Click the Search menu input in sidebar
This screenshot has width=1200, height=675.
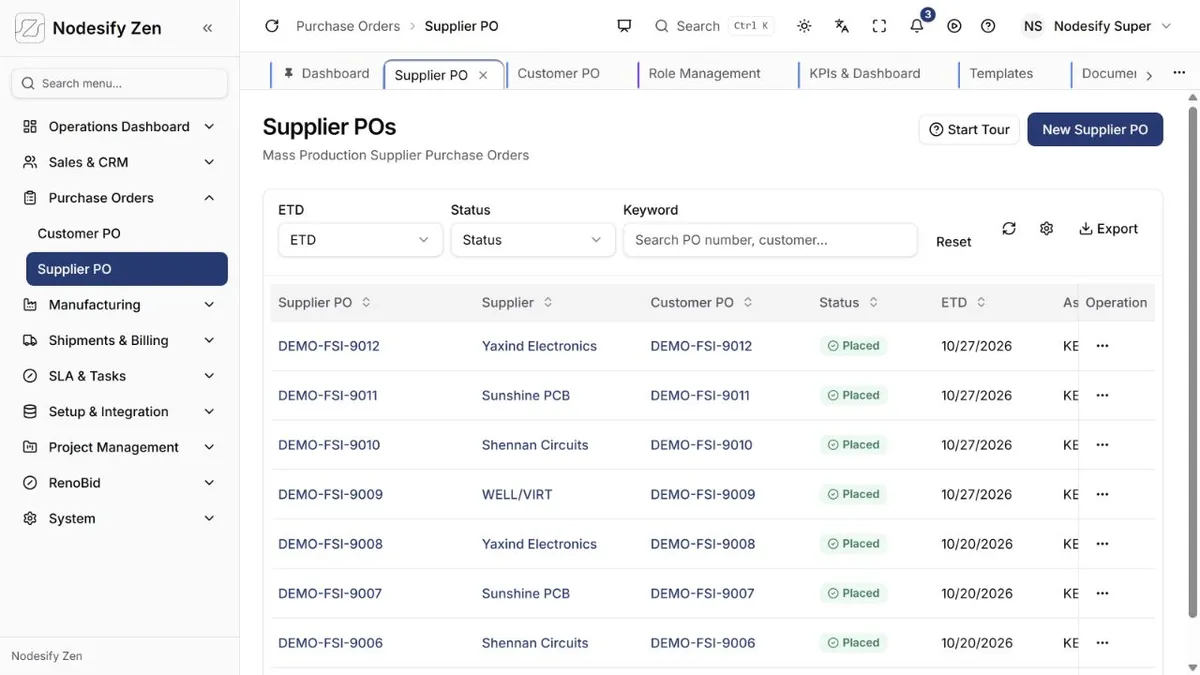click(x=119, y=84)
